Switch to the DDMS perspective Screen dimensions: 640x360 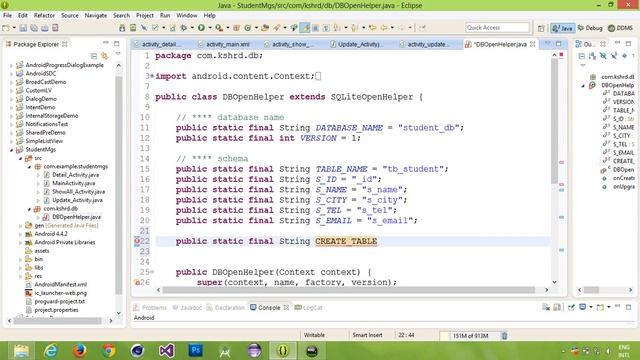[620, 28]
